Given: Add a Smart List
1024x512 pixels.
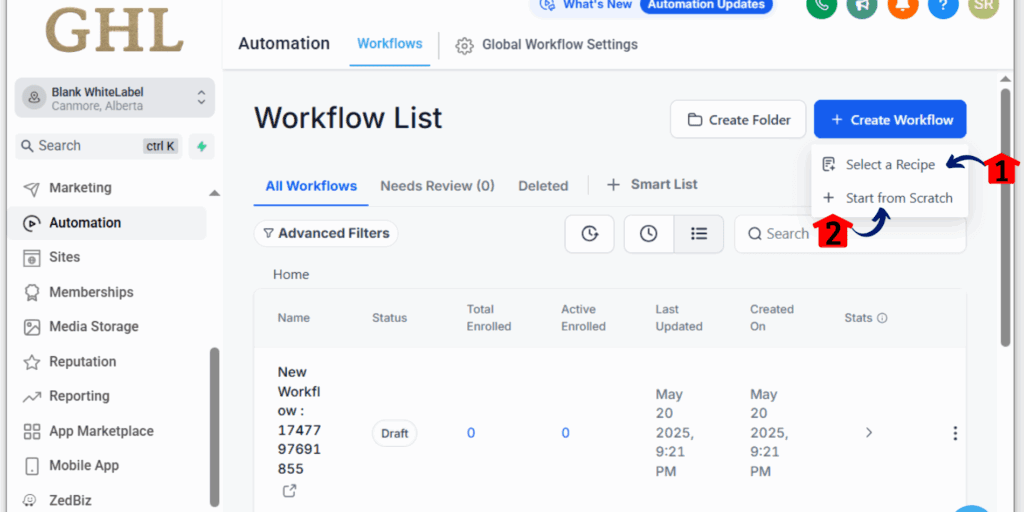Looking at the screenshot, I should pos(653,185).
